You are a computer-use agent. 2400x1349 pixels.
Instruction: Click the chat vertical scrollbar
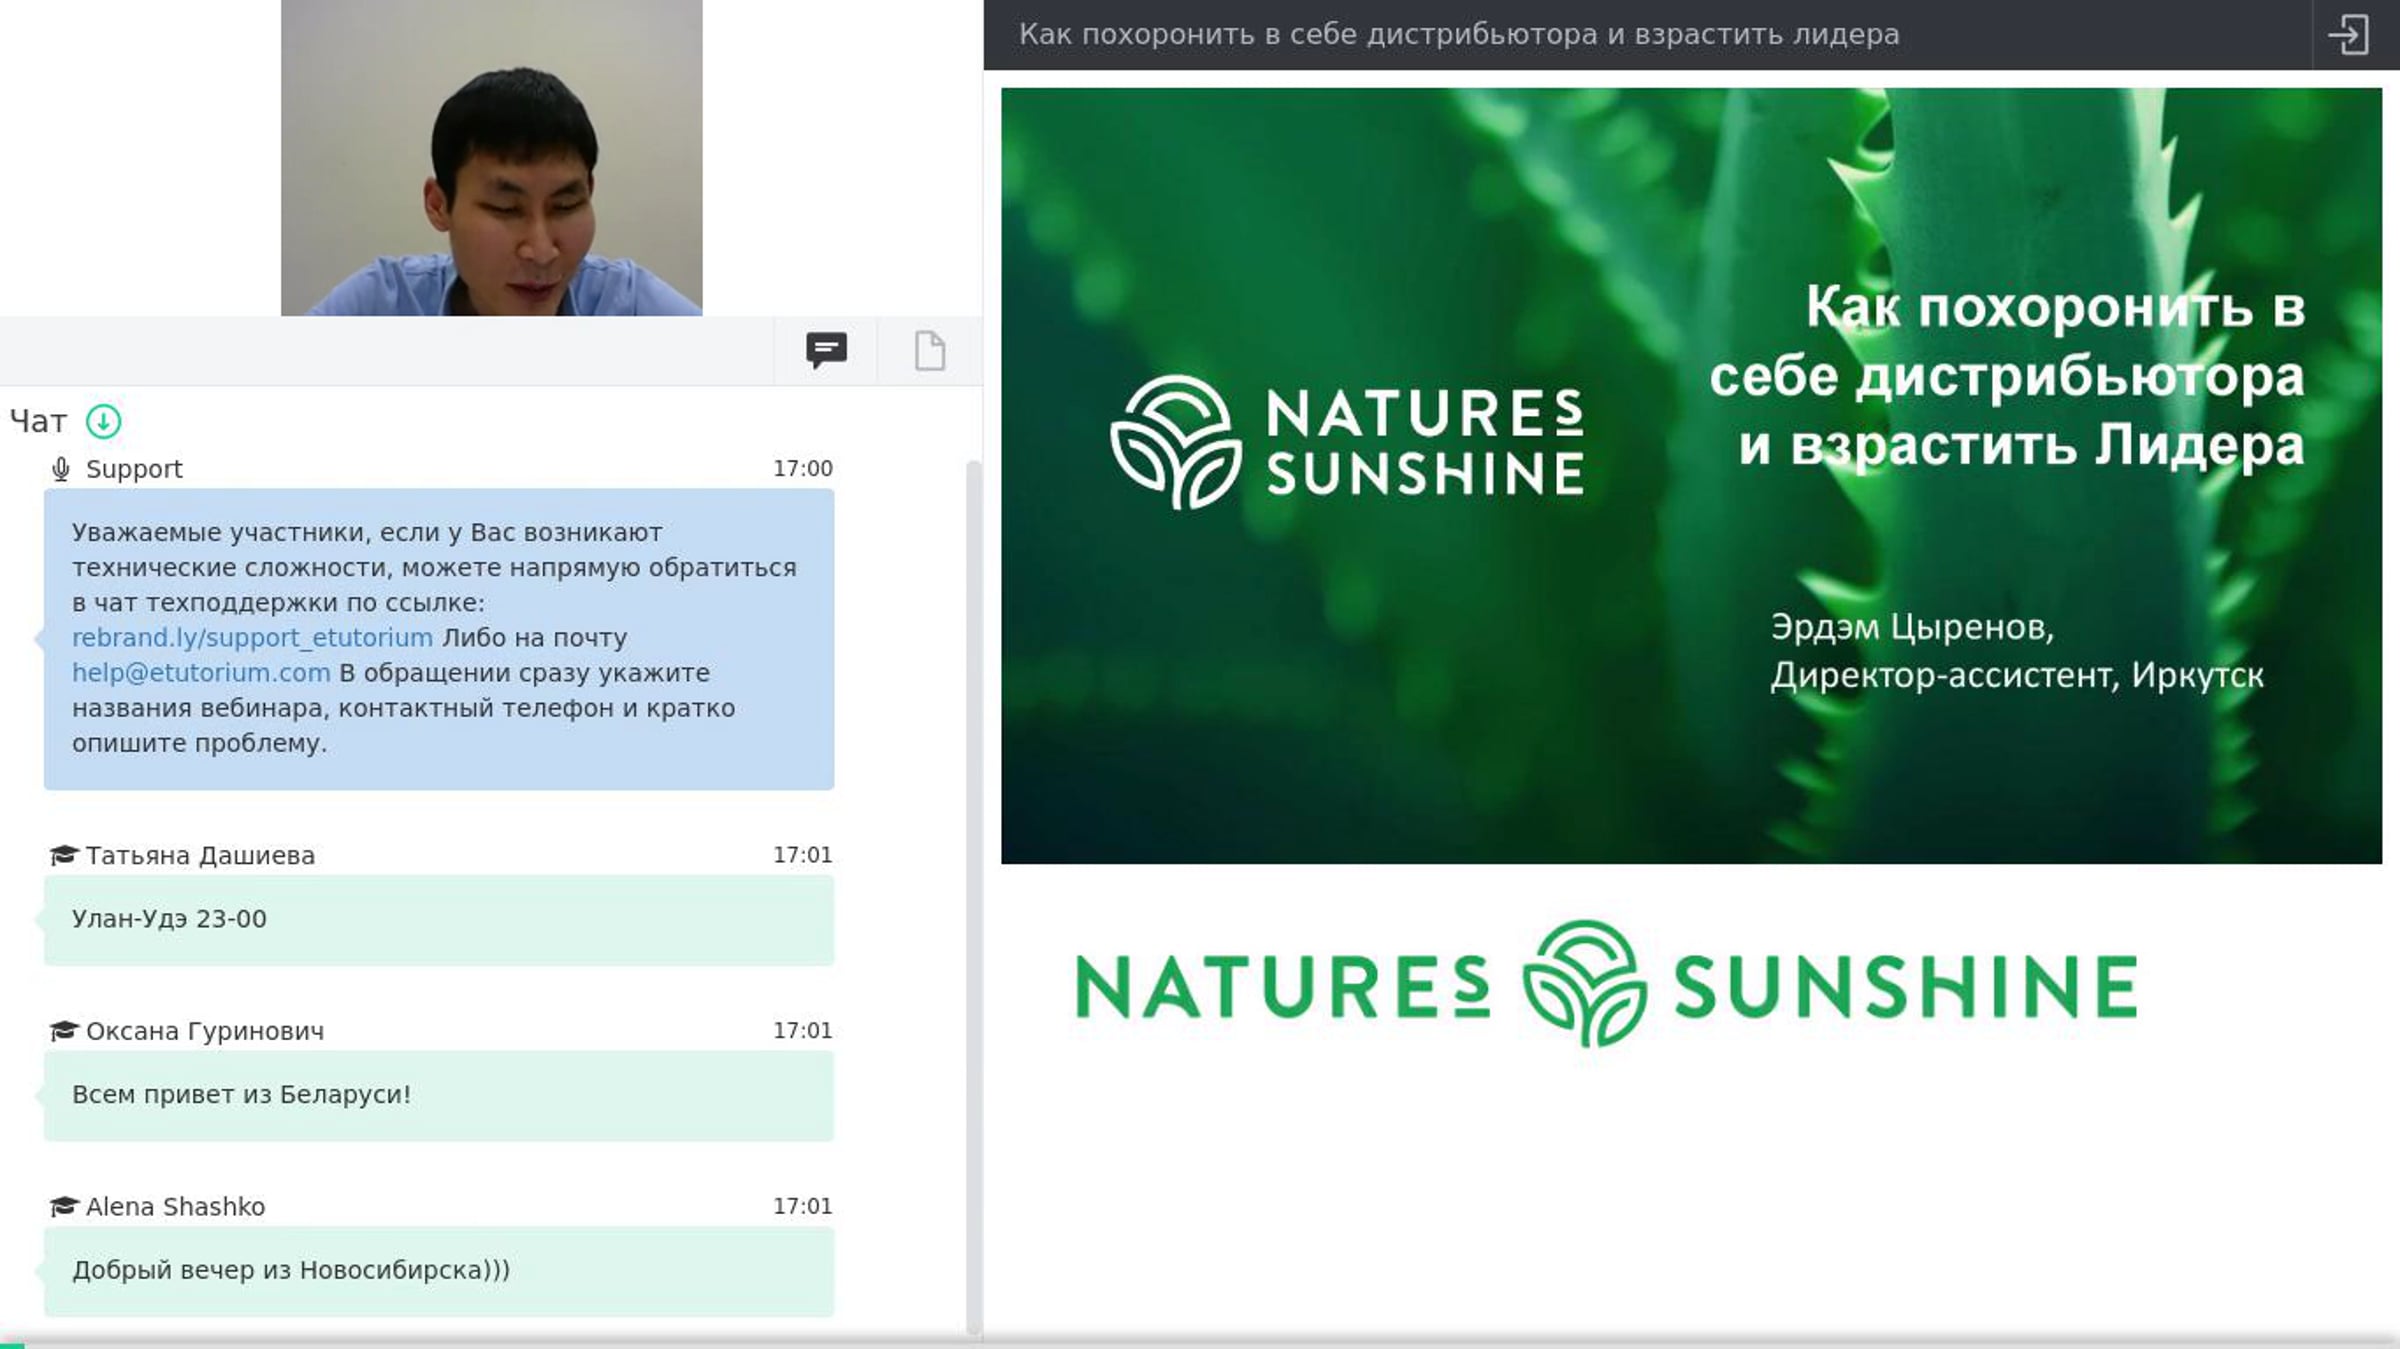(x=973, y=898)
